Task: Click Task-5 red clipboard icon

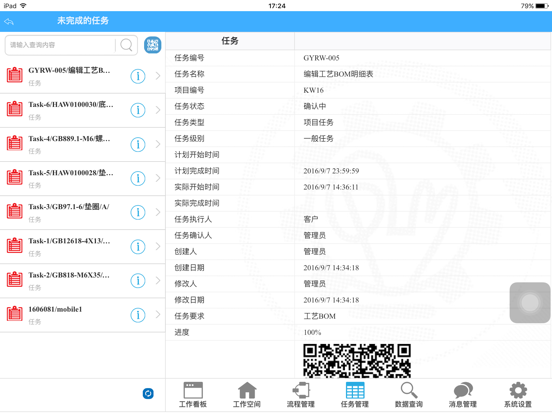Action: [14, 177]
